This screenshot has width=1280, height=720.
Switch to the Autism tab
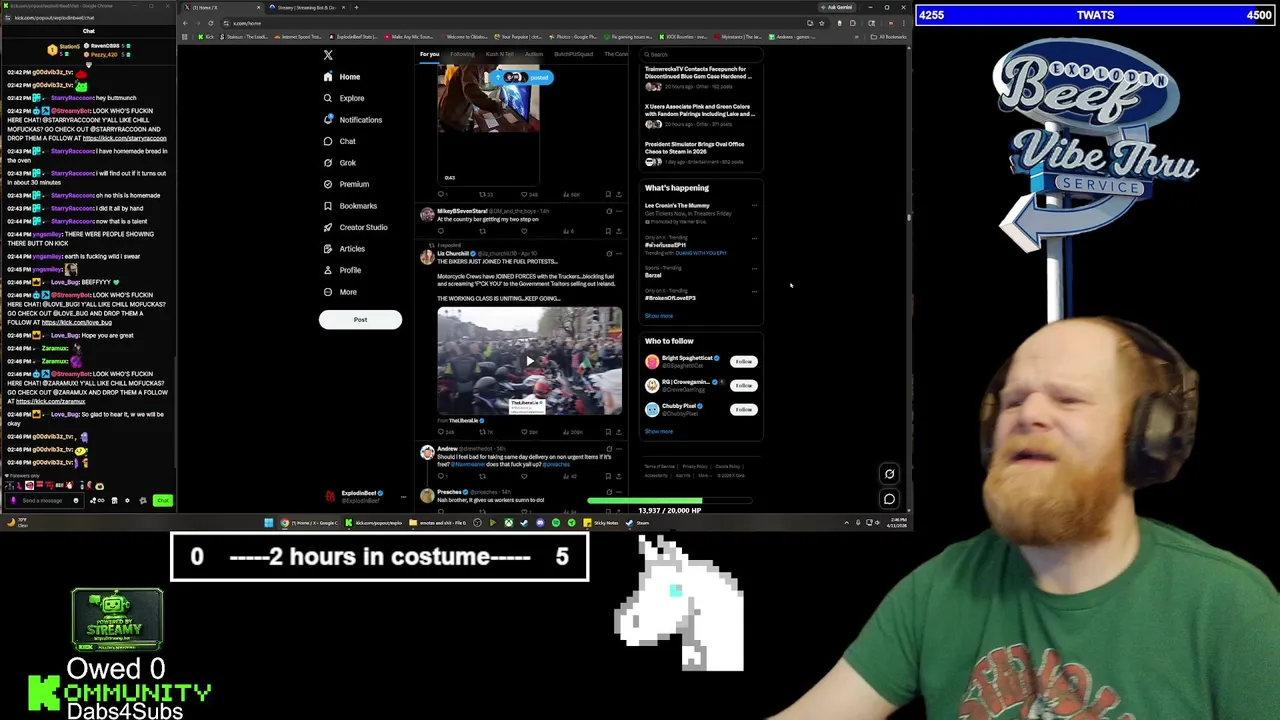coord(534,54)
